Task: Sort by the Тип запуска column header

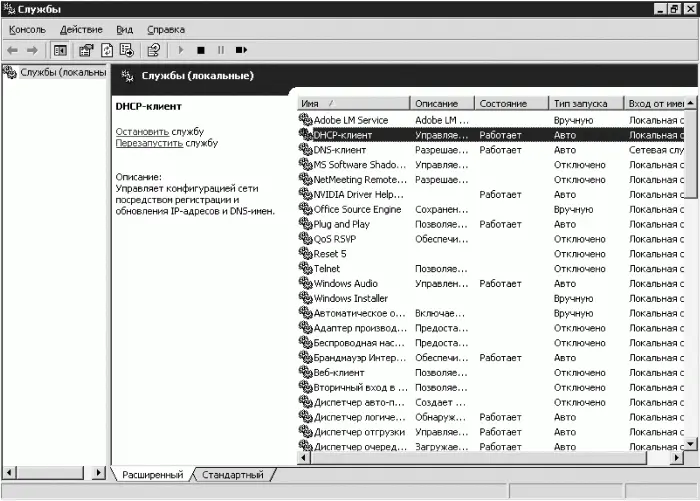Action: click(585, 104)
